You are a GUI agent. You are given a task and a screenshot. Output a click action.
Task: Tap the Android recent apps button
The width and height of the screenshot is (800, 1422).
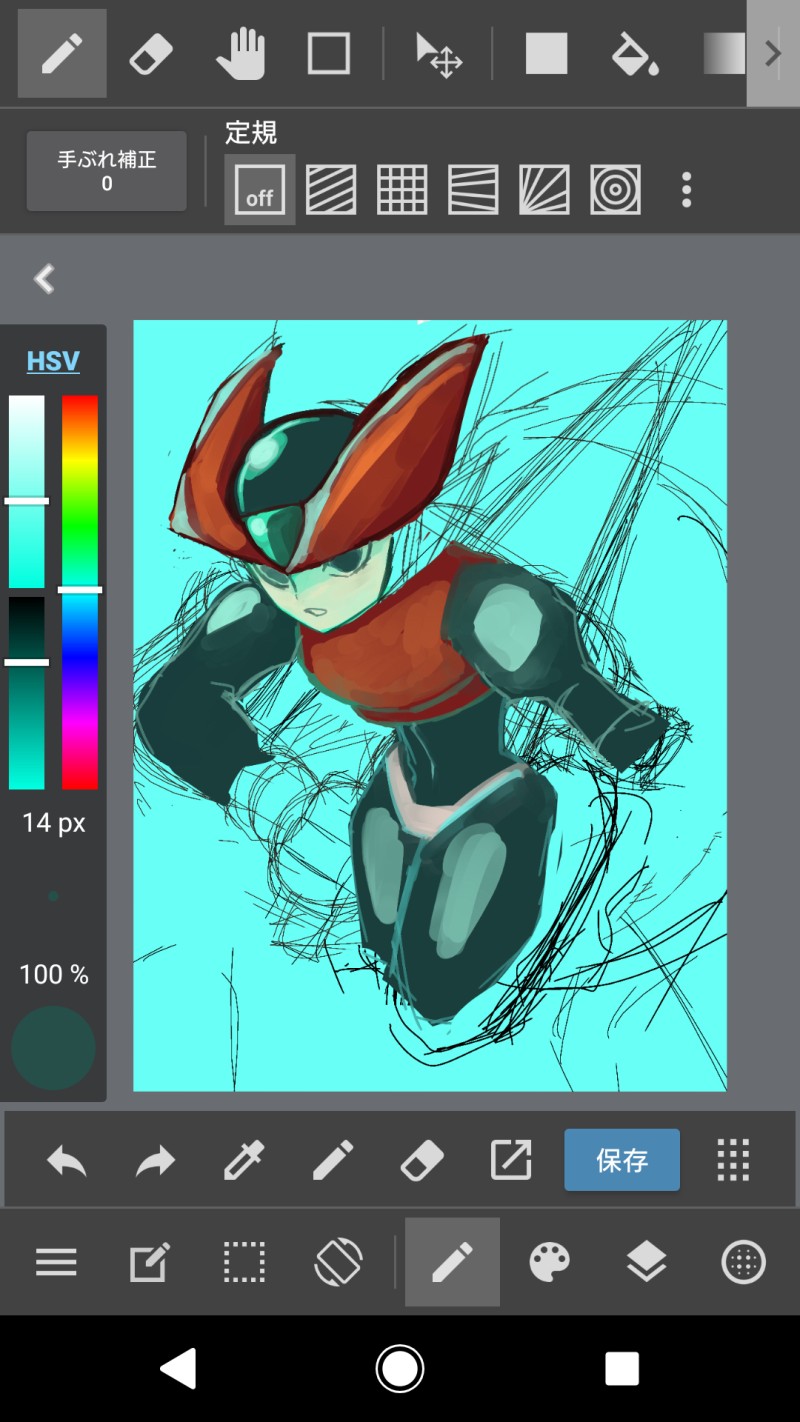pyautogui.click(x=622, y=1368)
